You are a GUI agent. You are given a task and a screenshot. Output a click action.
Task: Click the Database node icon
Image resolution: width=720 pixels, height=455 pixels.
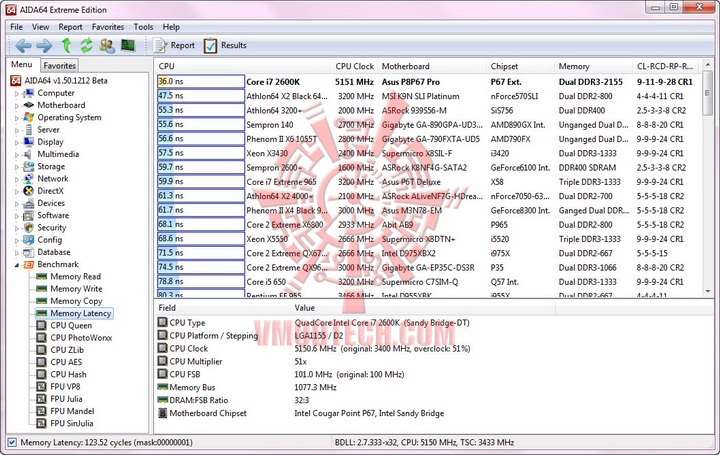coord(29,252)
